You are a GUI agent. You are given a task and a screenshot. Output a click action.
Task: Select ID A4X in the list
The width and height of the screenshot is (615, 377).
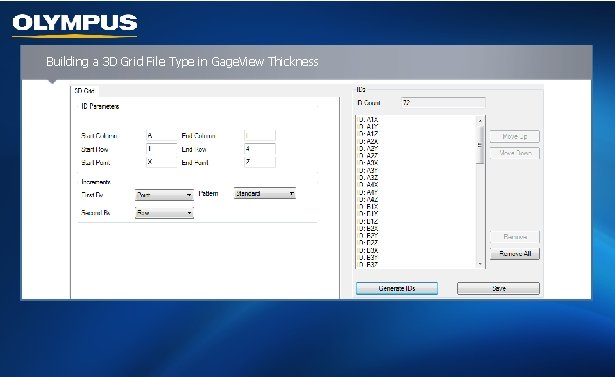tap(368, 185)
